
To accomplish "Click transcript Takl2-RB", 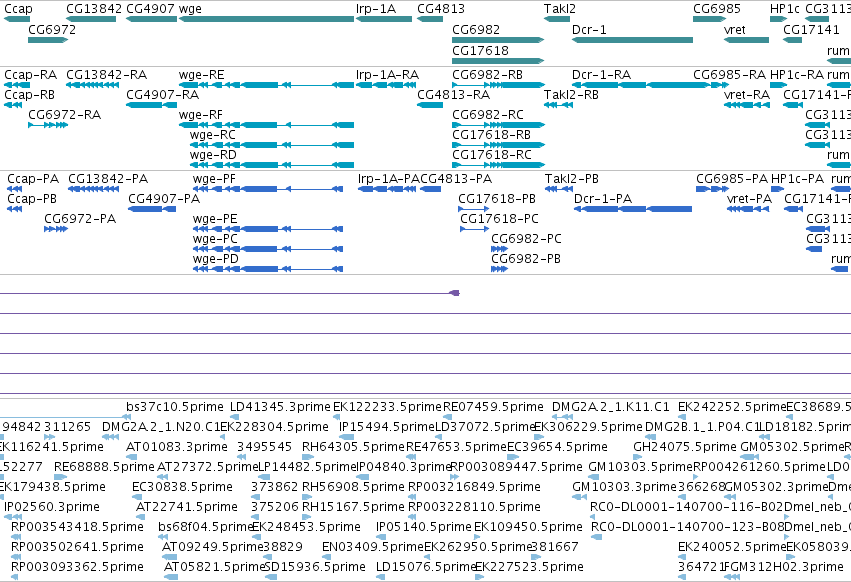I will click(558, 105).
